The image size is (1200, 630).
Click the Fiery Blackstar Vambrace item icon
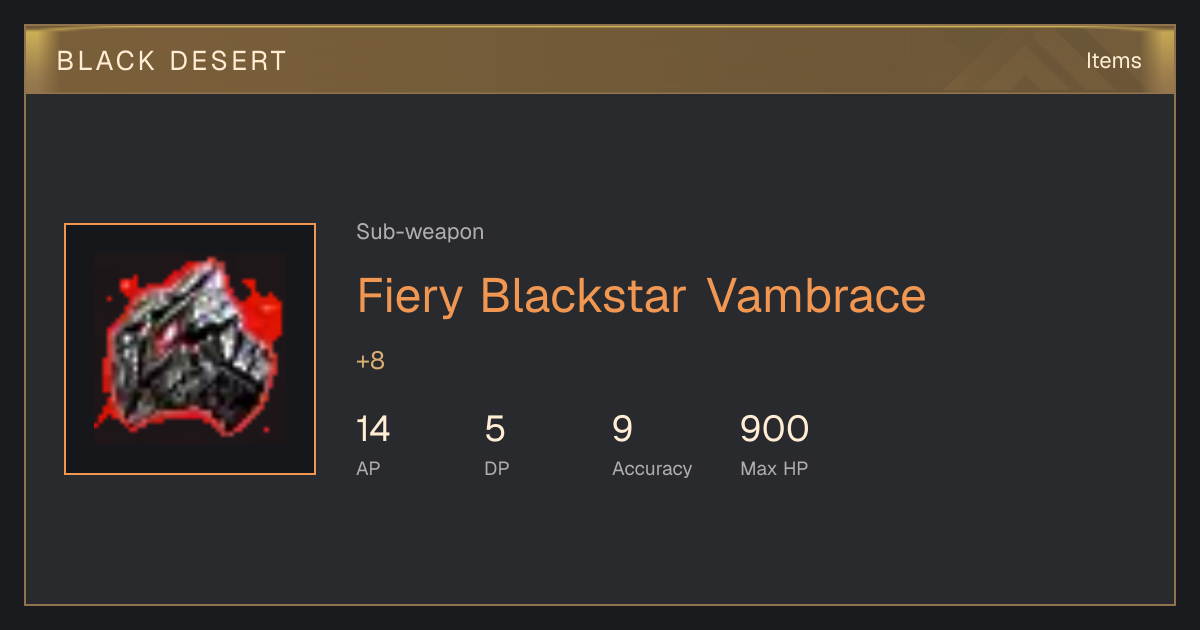pos(190,349)
